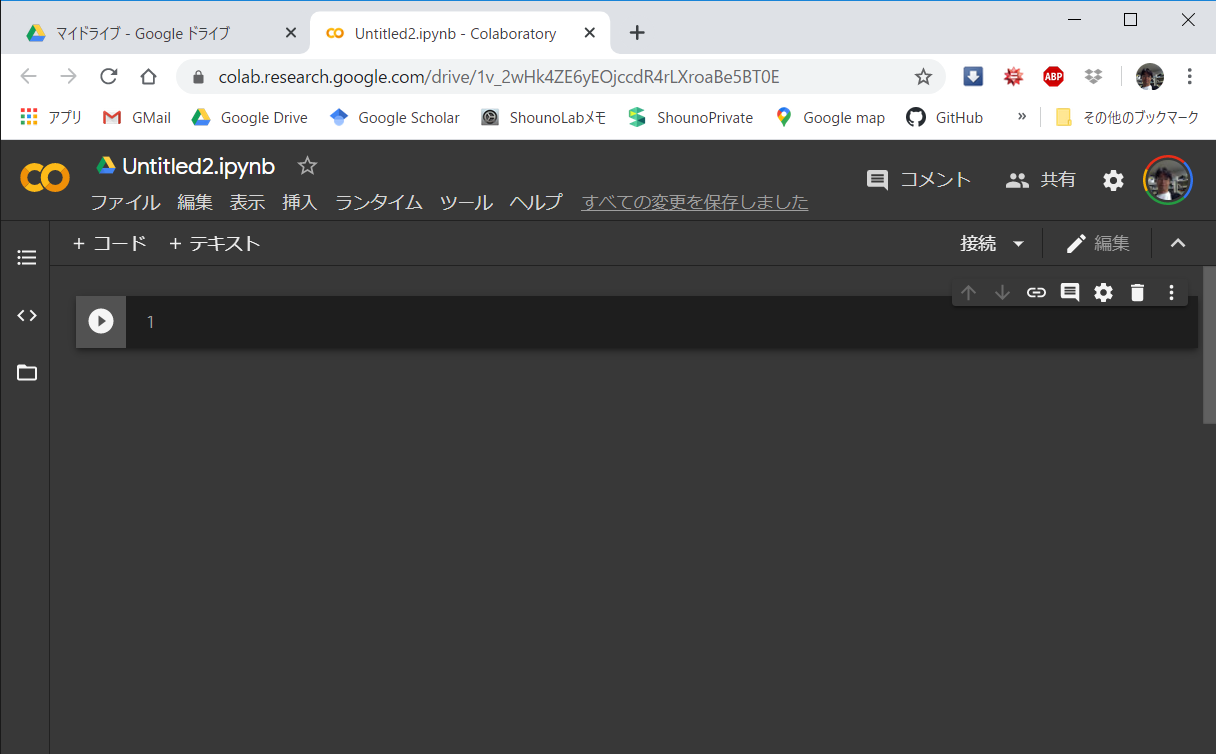Collapse the header with chevron up

tap(1178, 243)
